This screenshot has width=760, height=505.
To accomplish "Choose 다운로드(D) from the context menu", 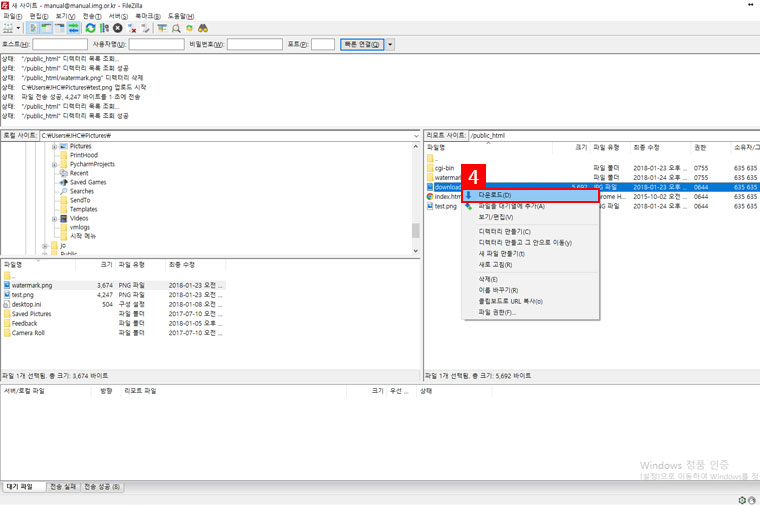I will (x=495, y=195).
